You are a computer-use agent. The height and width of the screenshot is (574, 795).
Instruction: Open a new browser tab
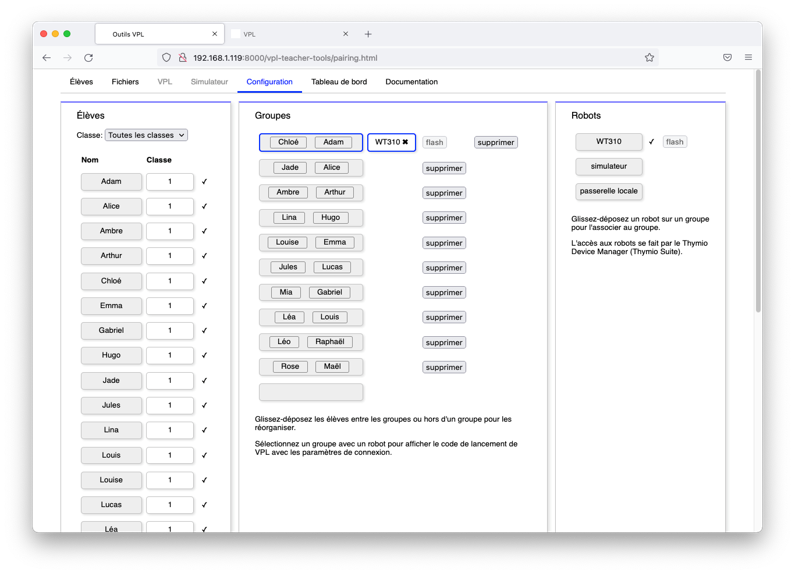[368, 34]
